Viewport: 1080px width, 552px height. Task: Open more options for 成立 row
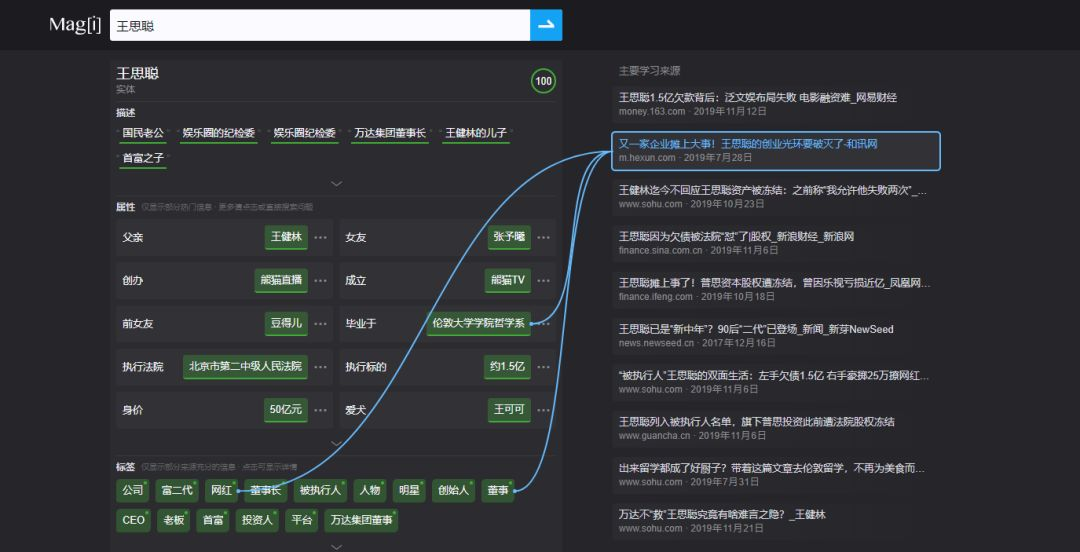pos(543,280)
